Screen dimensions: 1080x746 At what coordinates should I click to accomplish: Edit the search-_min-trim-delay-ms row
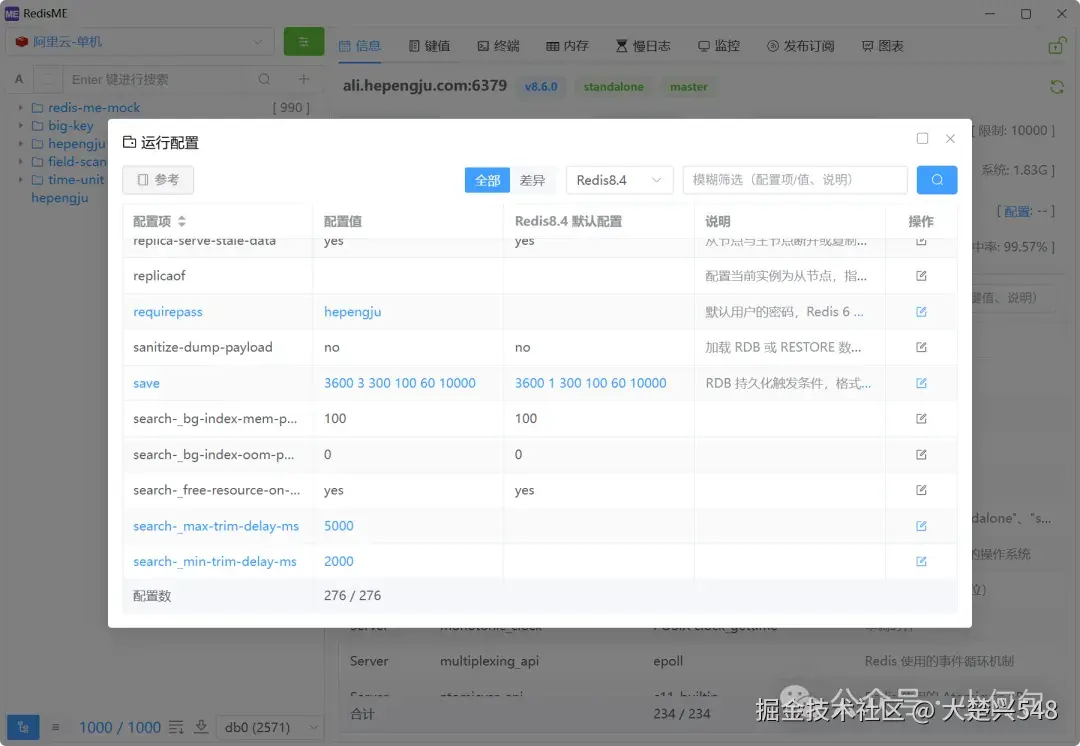coord(921,561)
